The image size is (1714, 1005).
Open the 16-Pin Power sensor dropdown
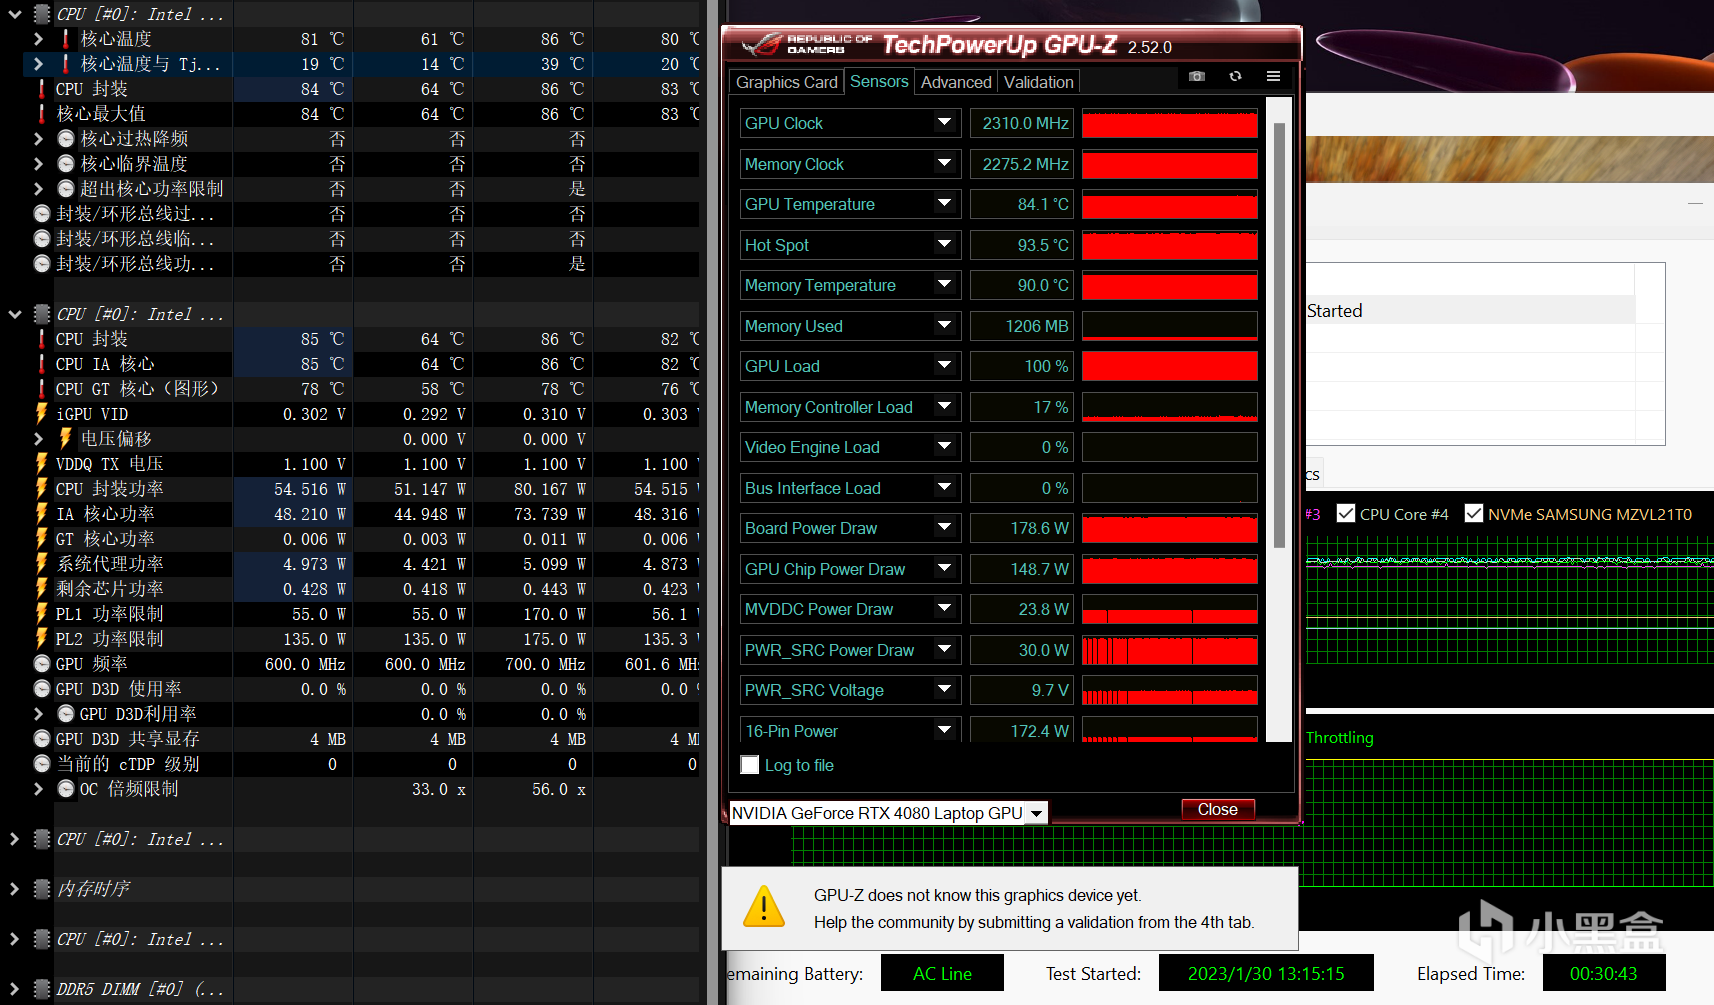(x=944, y=730)
